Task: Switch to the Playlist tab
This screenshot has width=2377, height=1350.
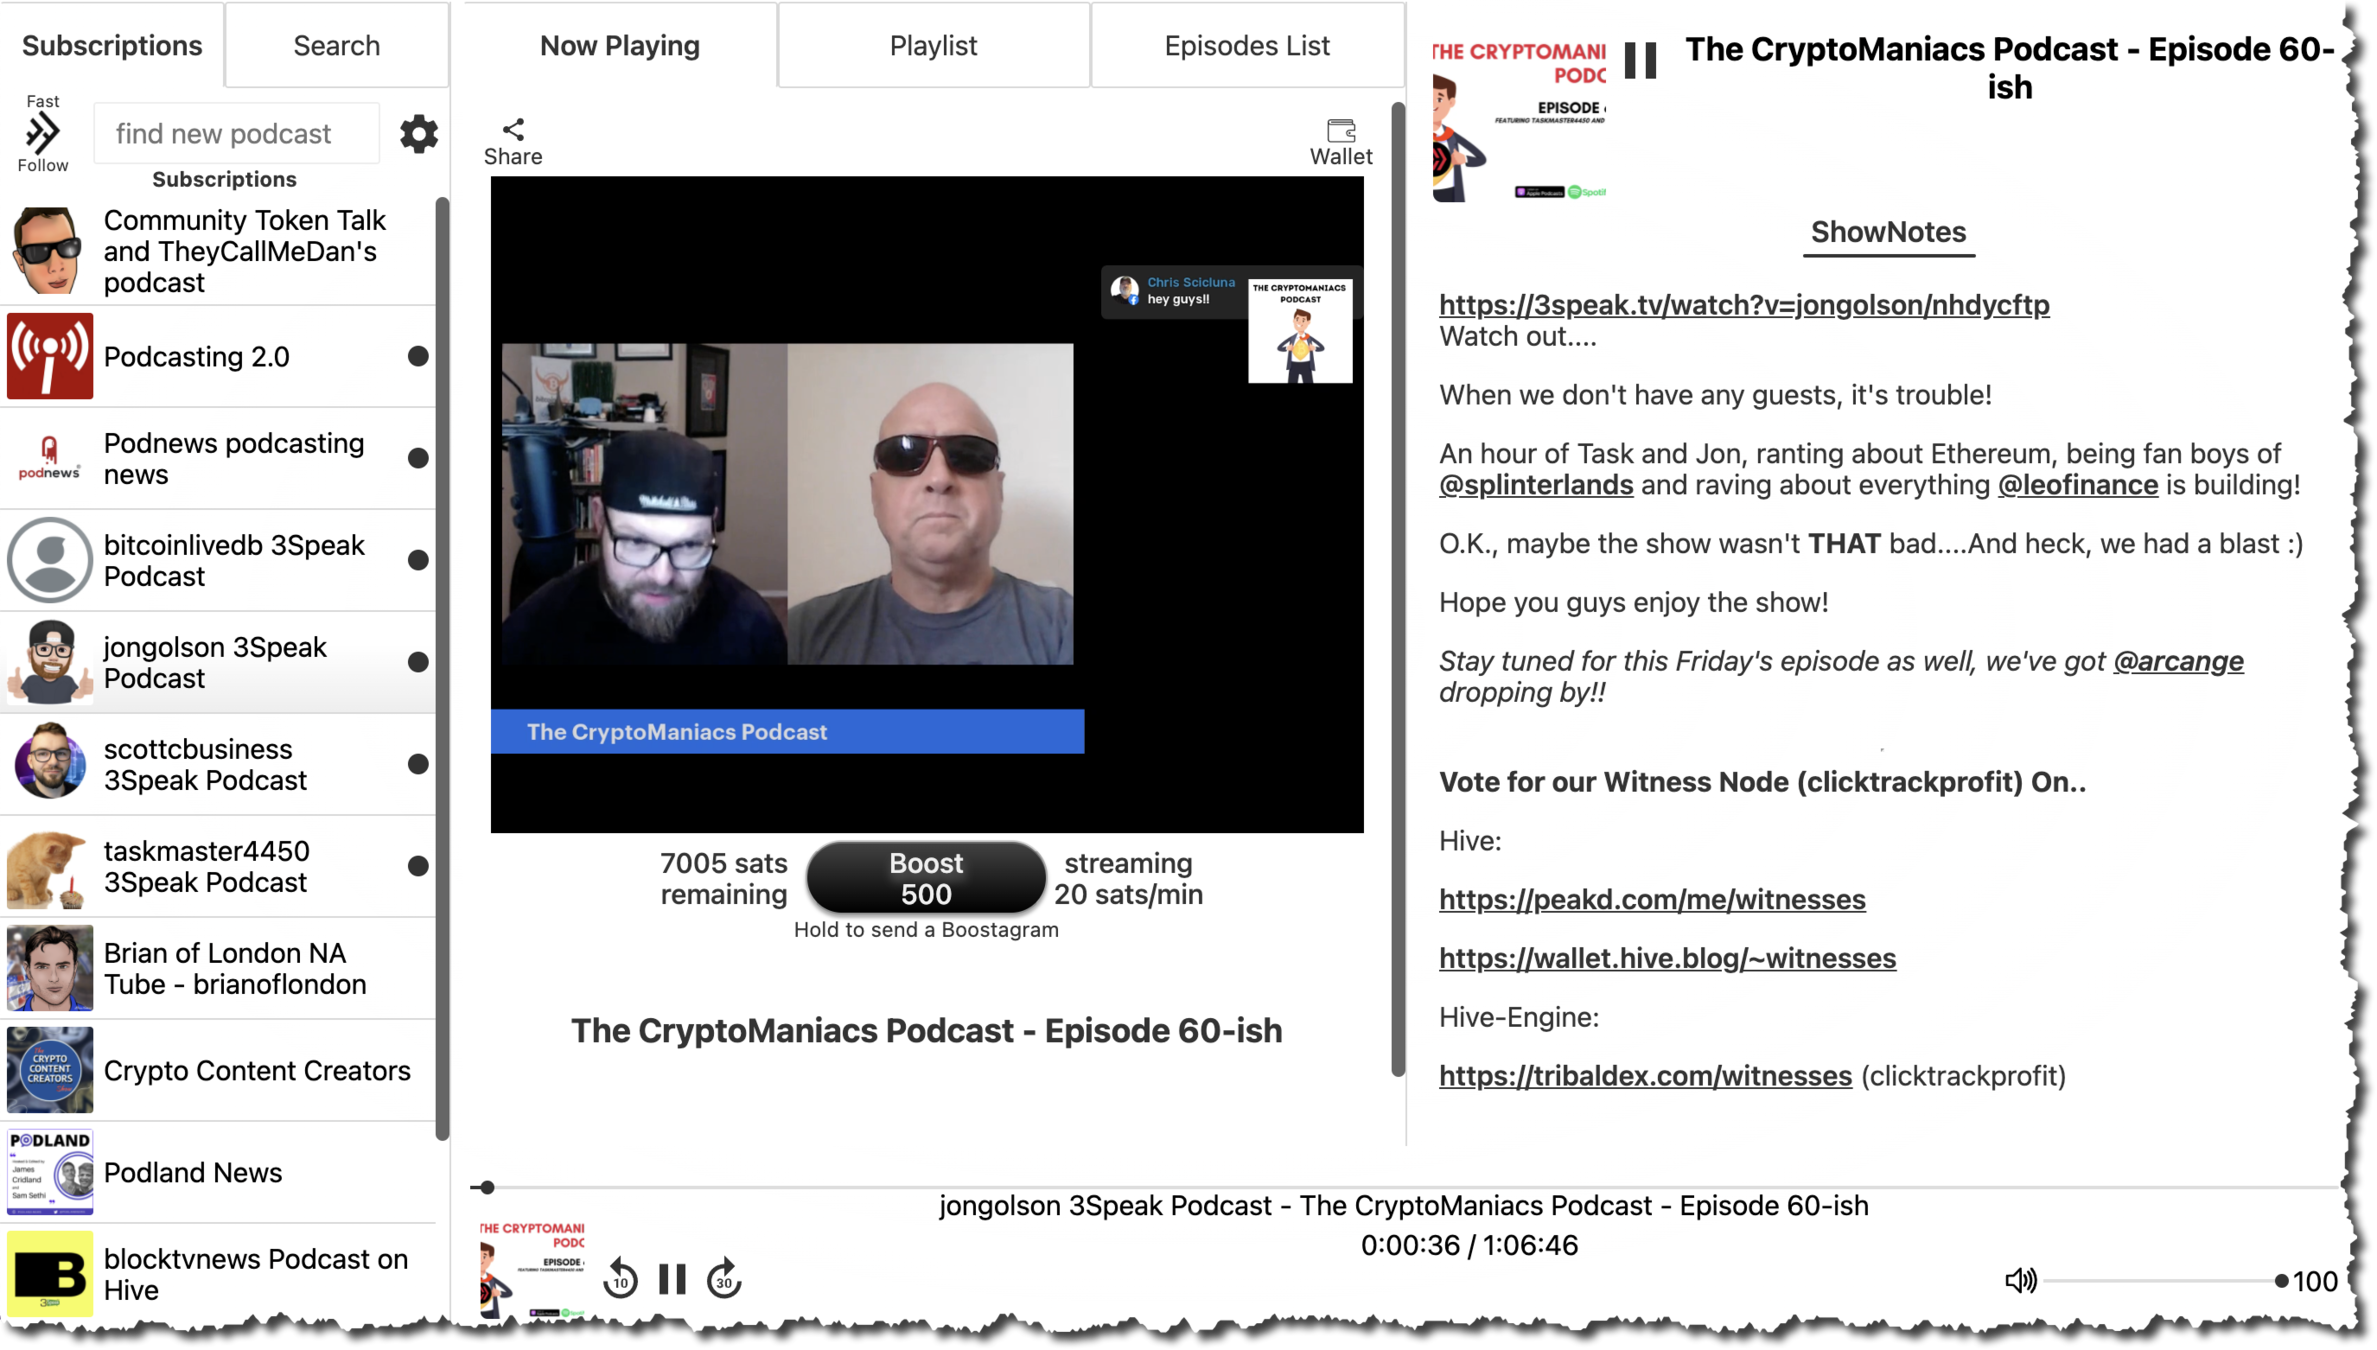Action: (x=933, y=46)
